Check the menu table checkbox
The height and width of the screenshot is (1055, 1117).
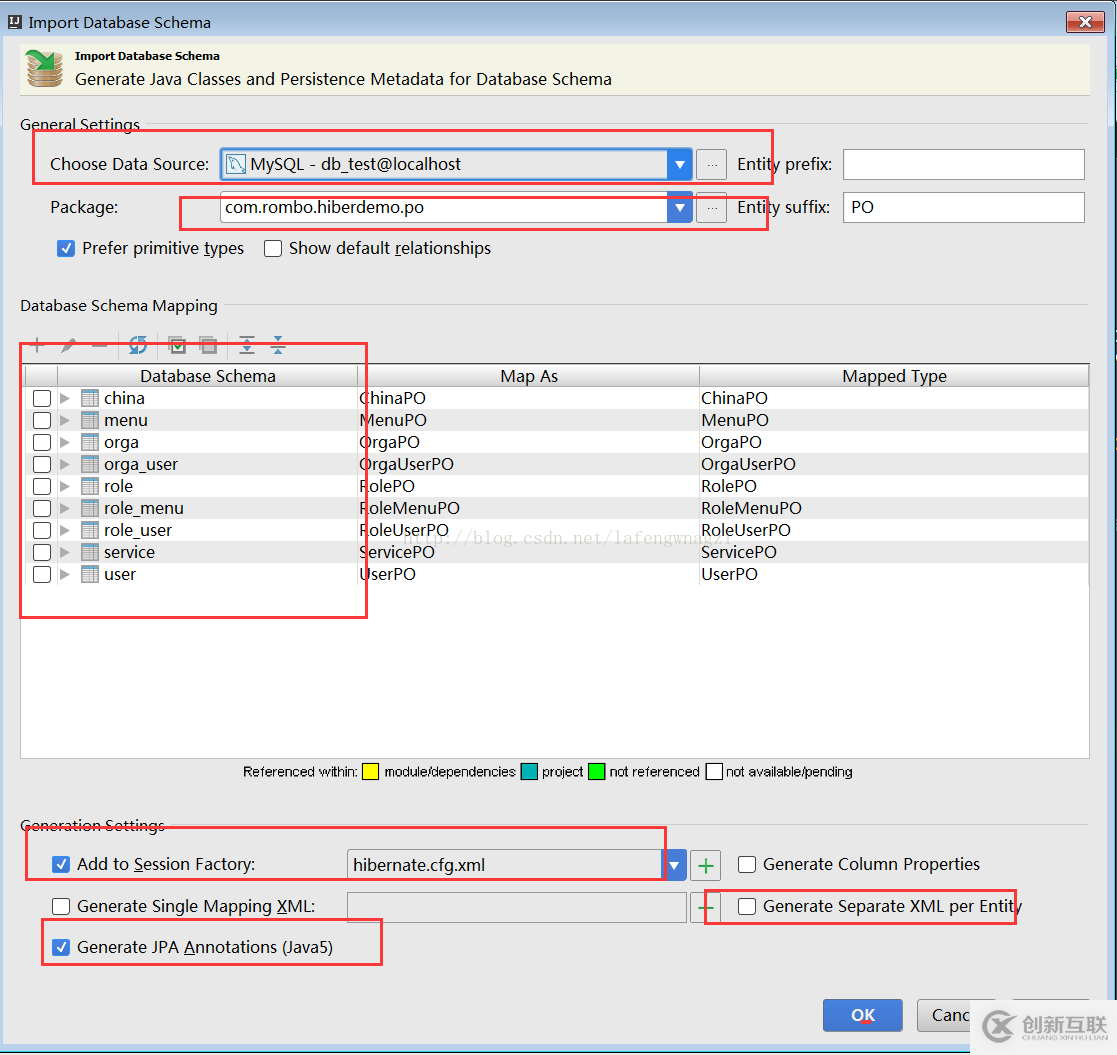[42, 420]
